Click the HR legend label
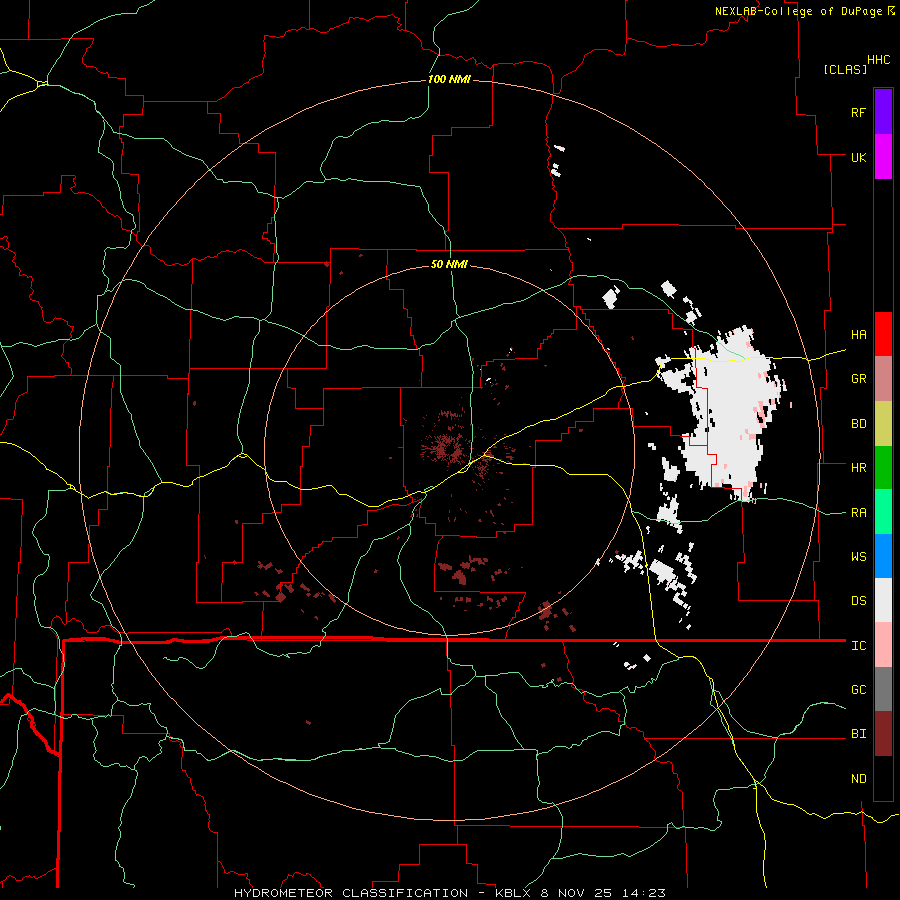Image resolution: width=900 pixels, height=900 pixels. pyautogui.click(x=858, y=468)
